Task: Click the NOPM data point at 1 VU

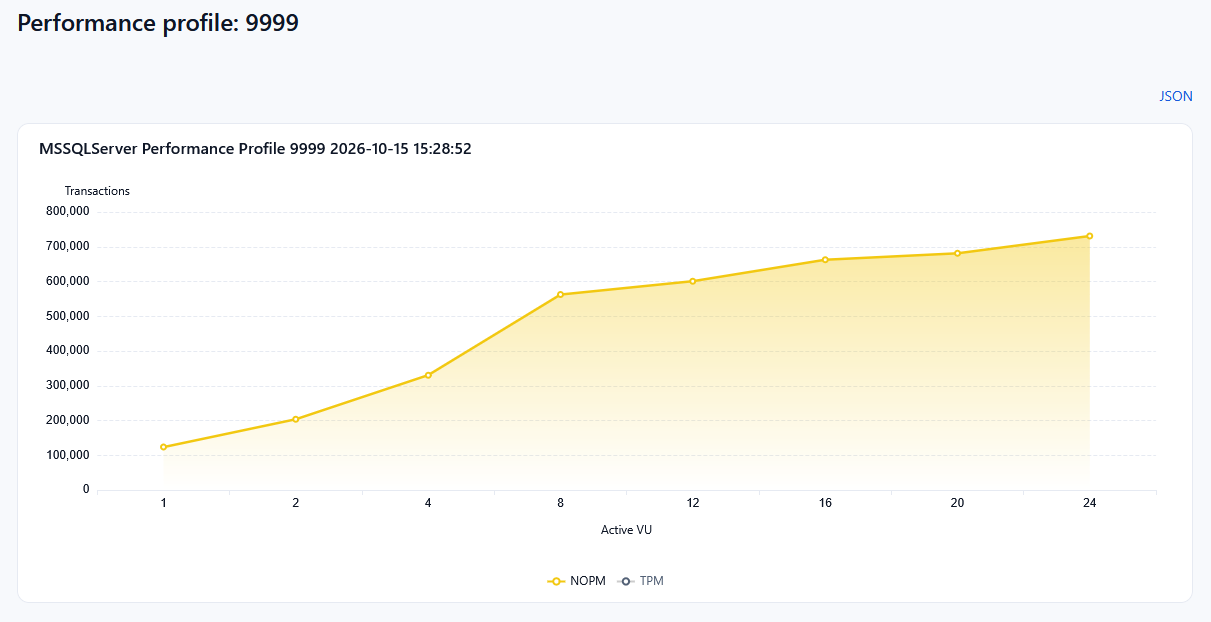Action: coord(163,447)
